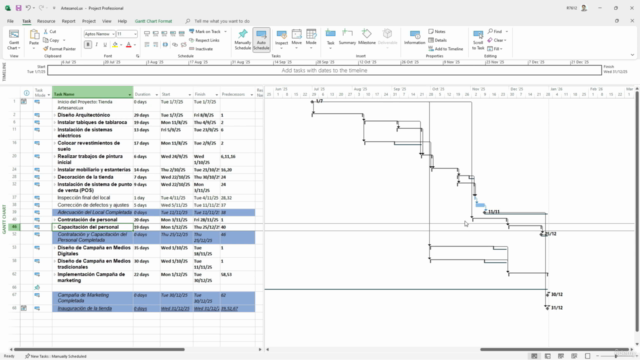The image size is (640, 360).
Task: Insert a Summary task
Action: [x=347, y=37]
